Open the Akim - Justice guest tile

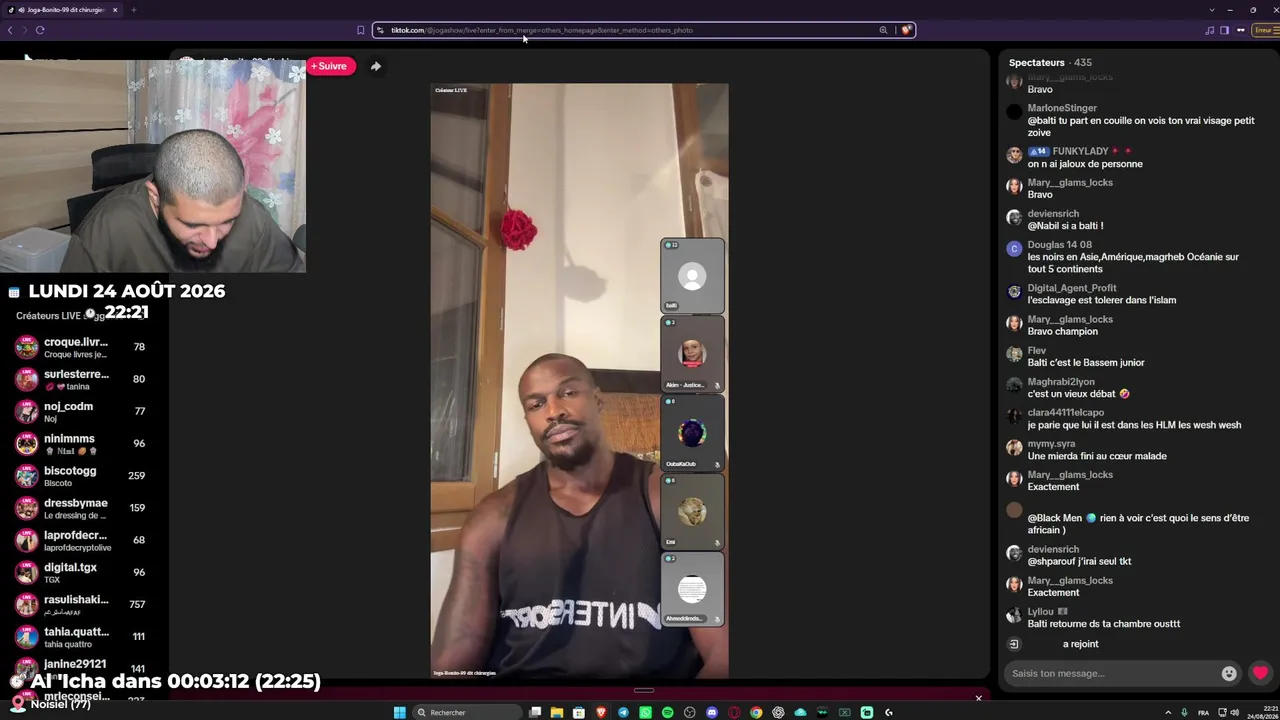[x=692, y=354]
